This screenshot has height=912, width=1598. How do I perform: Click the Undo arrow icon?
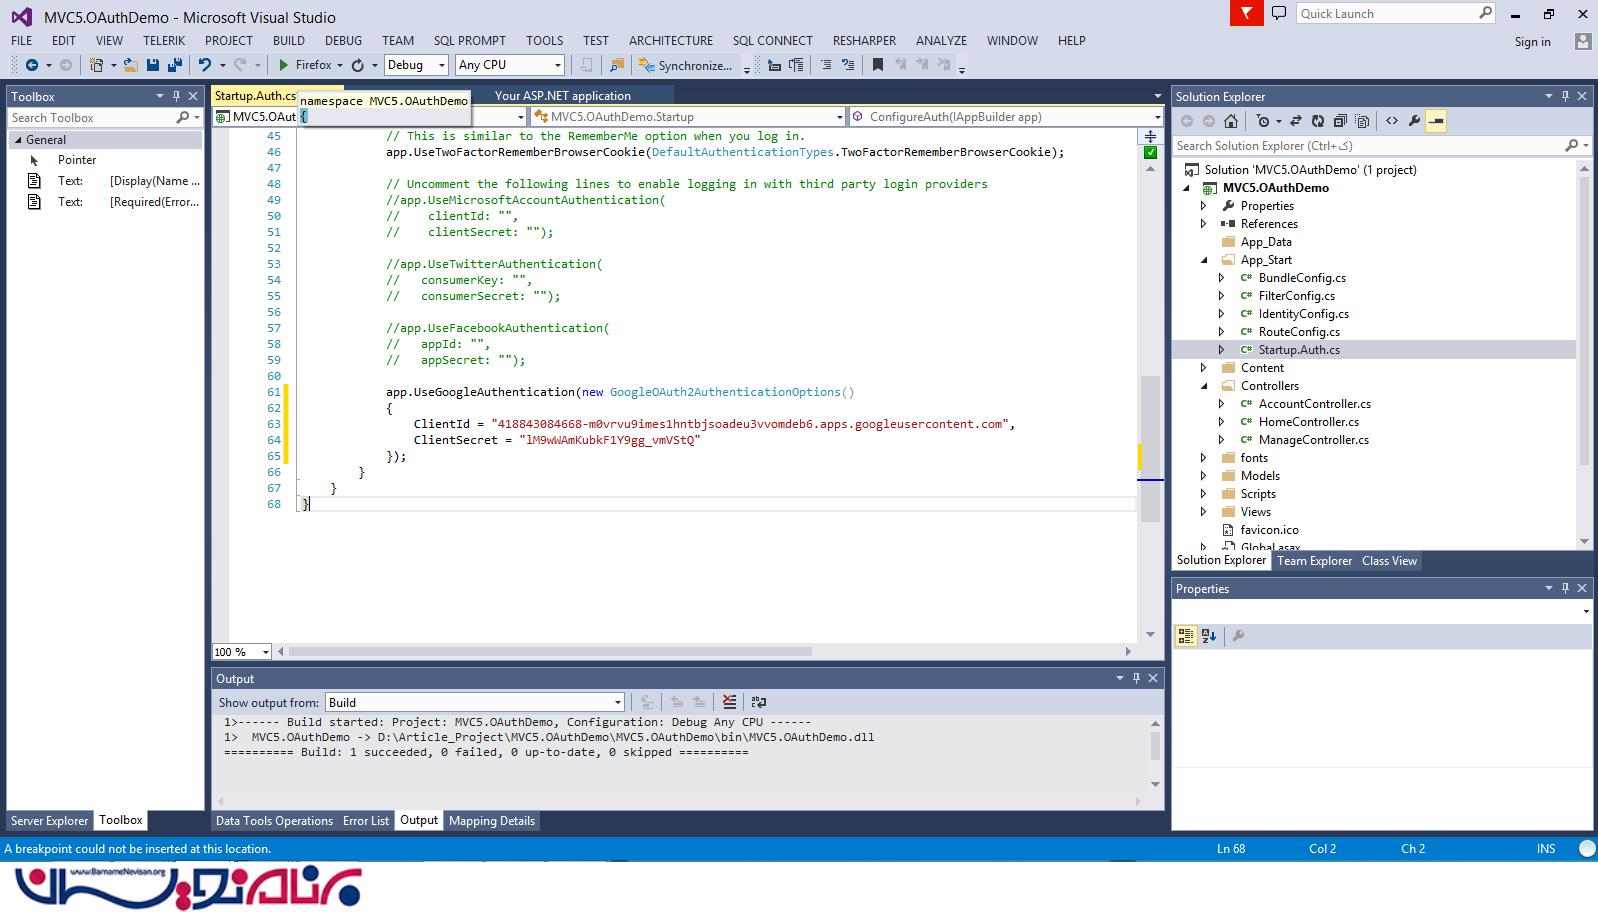click(205, 65)
